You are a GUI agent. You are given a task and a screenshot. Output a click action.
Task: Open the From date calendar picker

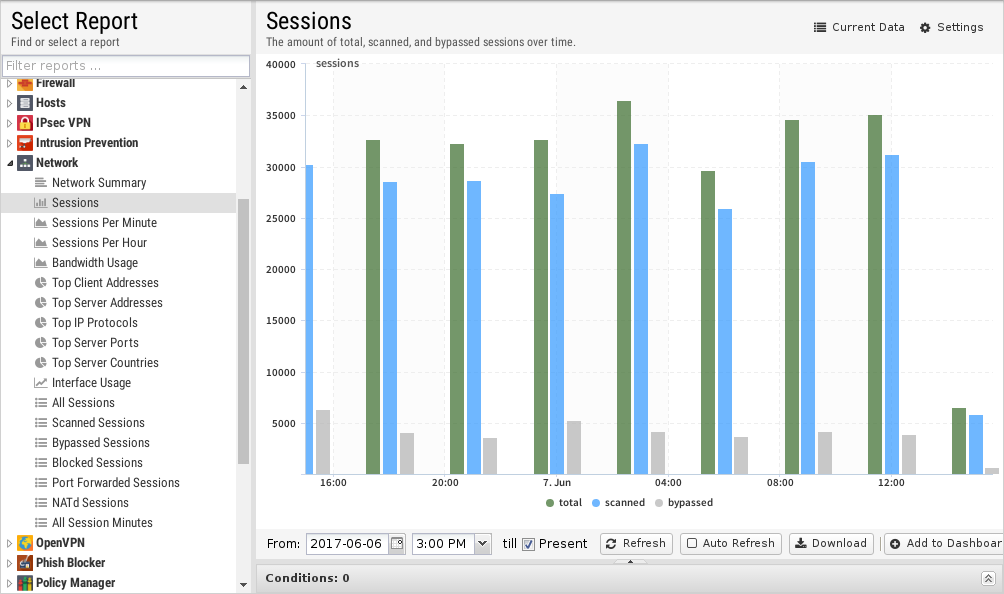pyautogui.click(x=397, y=543)
